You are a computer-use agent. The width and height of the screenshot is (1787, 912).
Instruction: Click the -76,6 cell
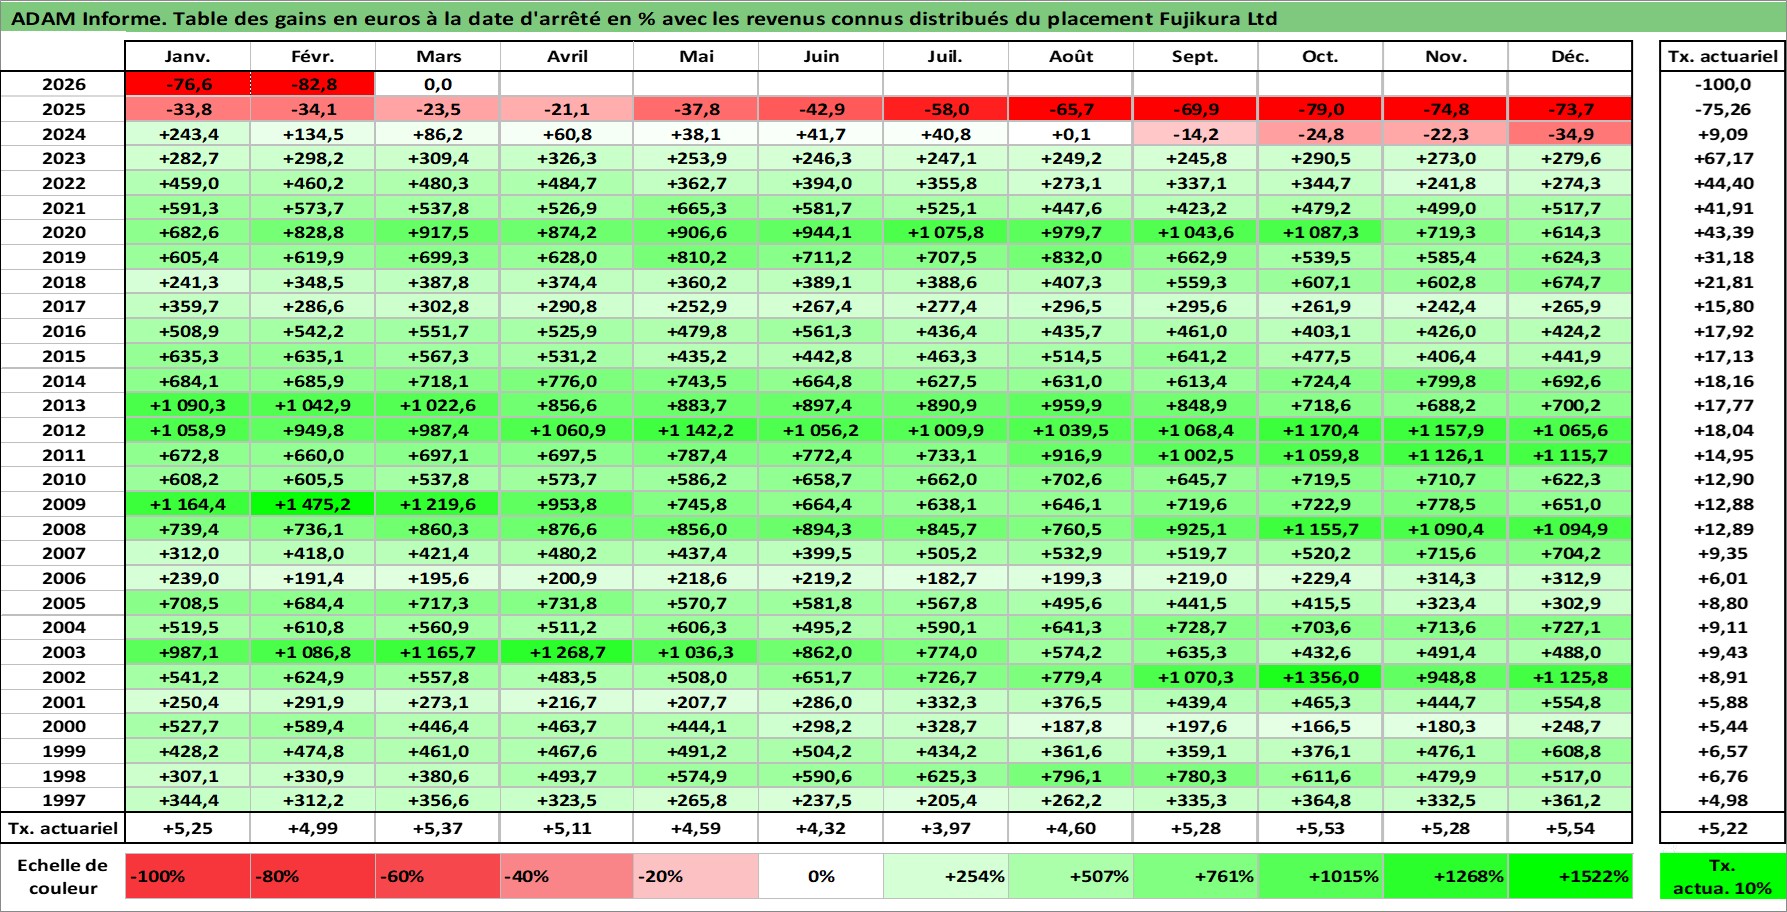188,84
